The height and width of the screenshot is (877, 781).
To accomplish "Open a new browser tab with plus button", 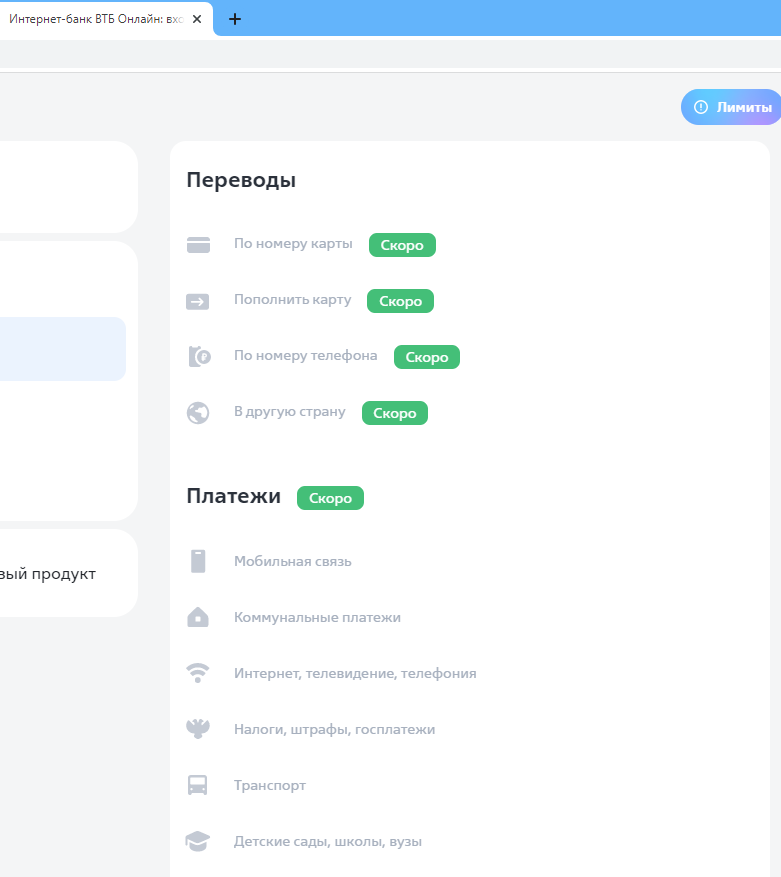I will click(235, 19).
